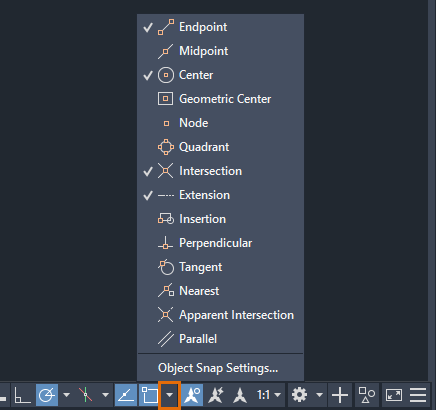Open the Object Snap dropdown arrow
Viewport: 436px width, 410px height.
(x=170, y=395)
